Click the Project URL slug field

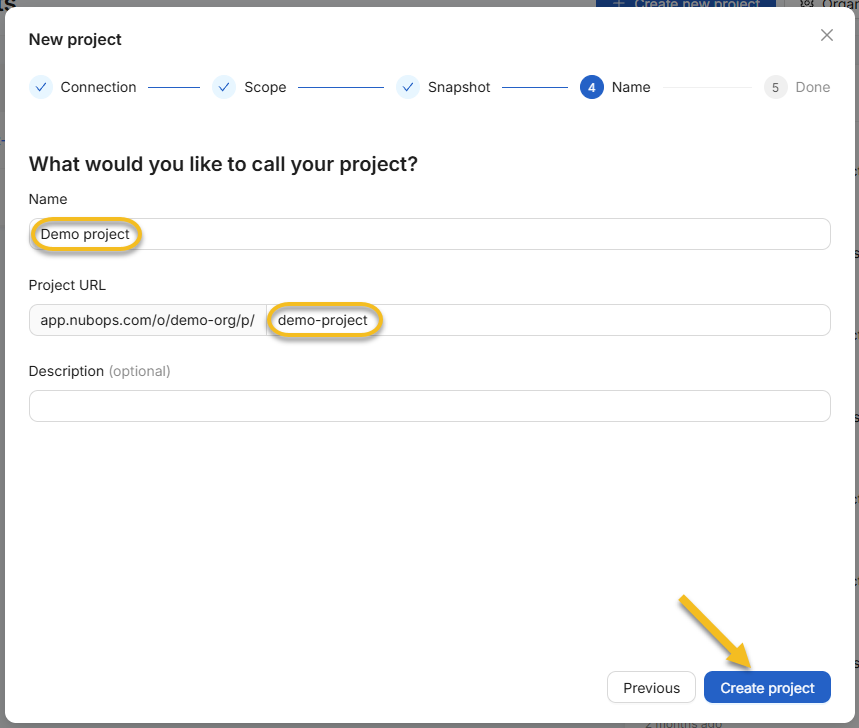[x=548, y=320]
